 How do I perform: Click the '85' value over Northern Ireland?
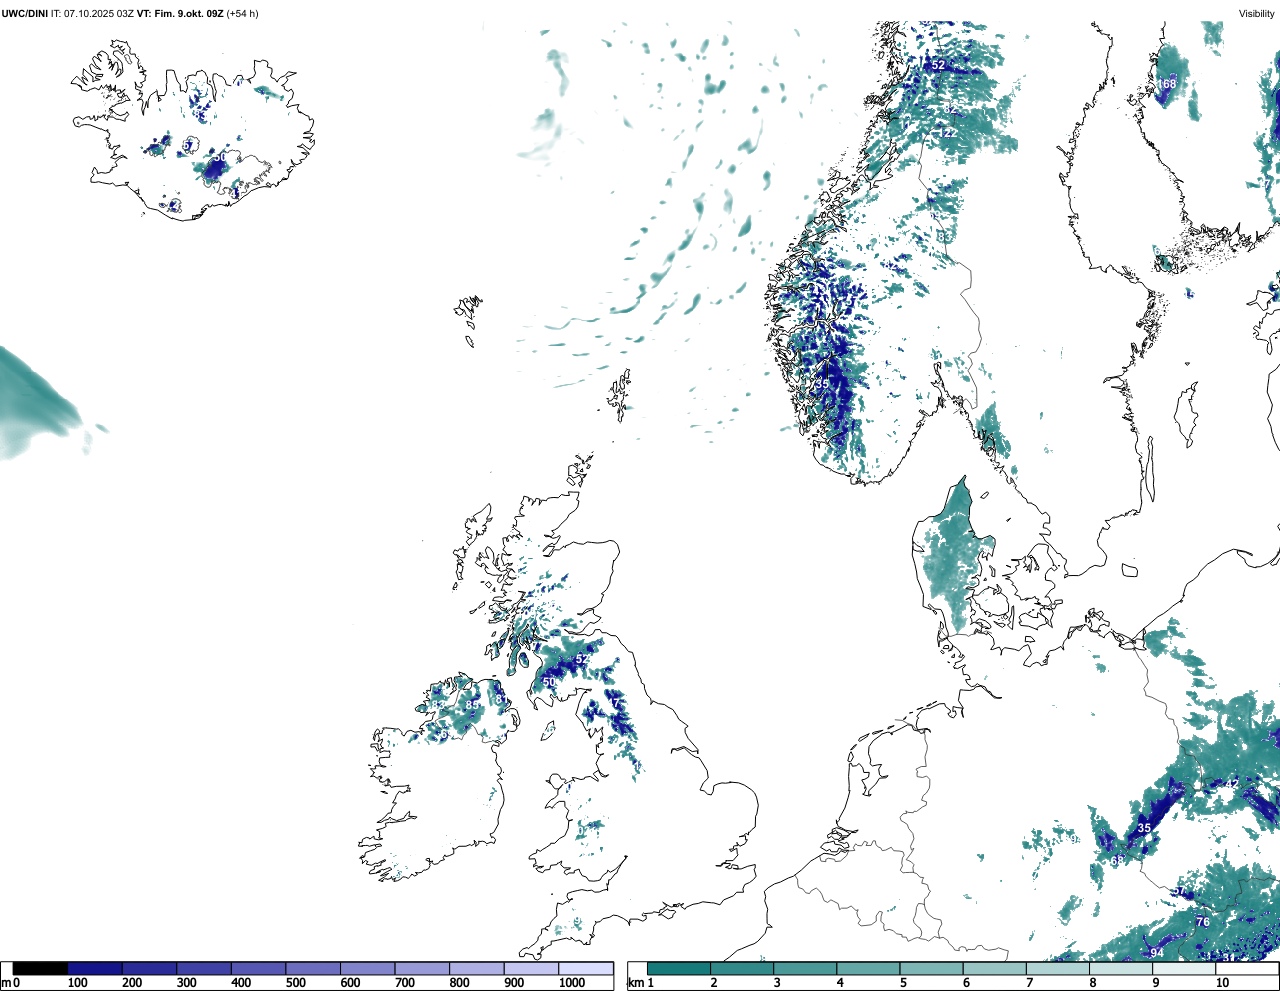472,705
